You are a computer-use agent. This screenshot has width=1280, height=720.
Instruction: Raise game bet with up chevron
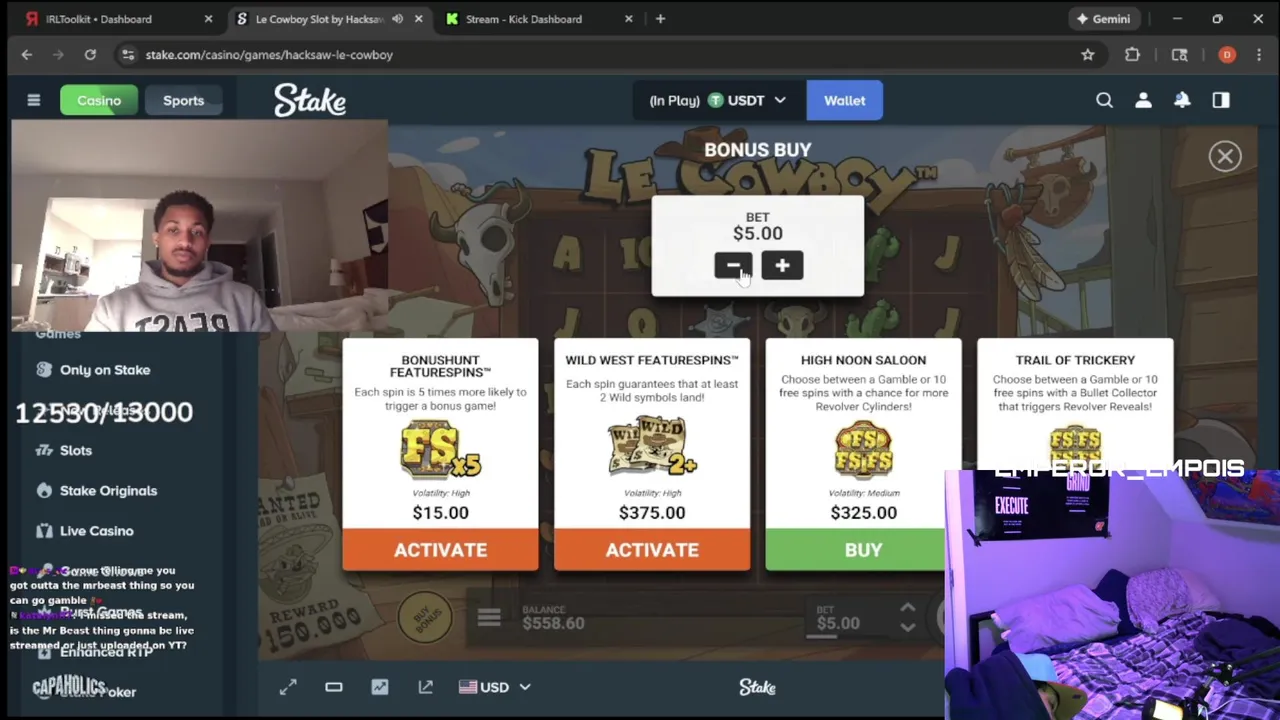[x=907, y=608]
